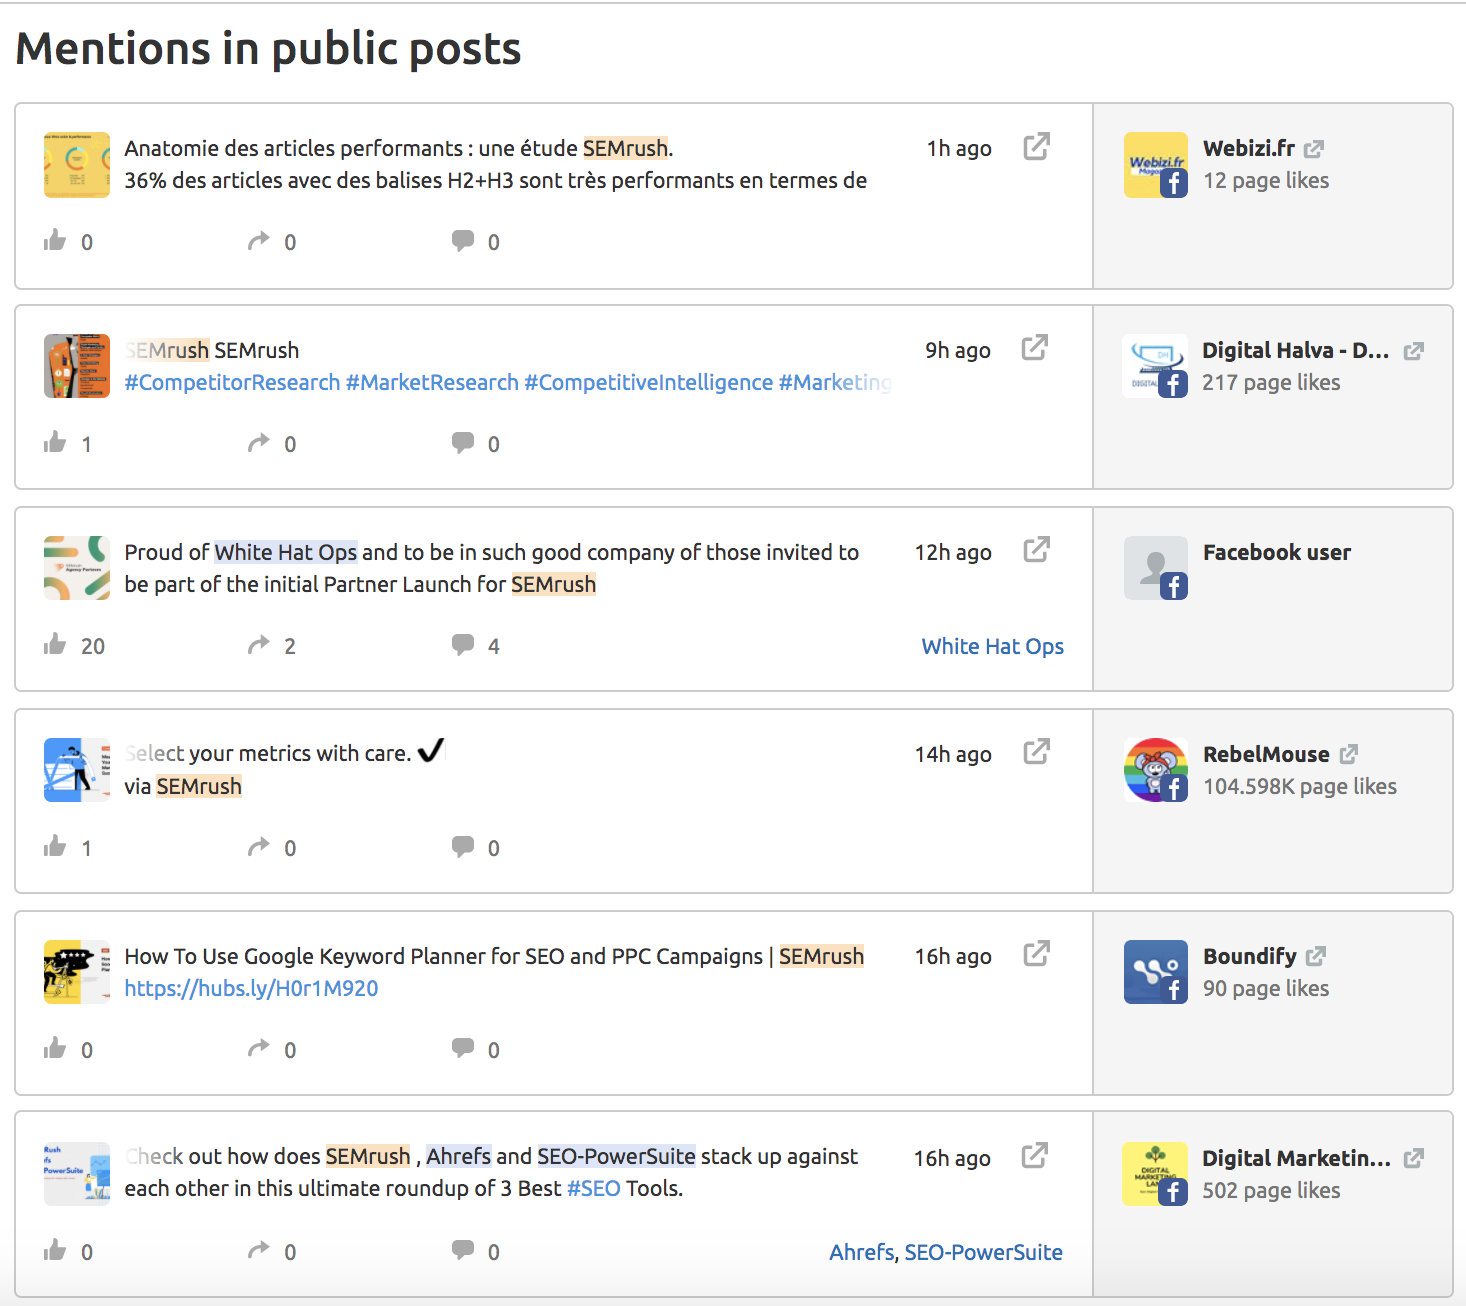This screenshot has height=1306, width=1466.
Task: Click comment icon on SEO tools roundup post
Action: pos(463,1251)
